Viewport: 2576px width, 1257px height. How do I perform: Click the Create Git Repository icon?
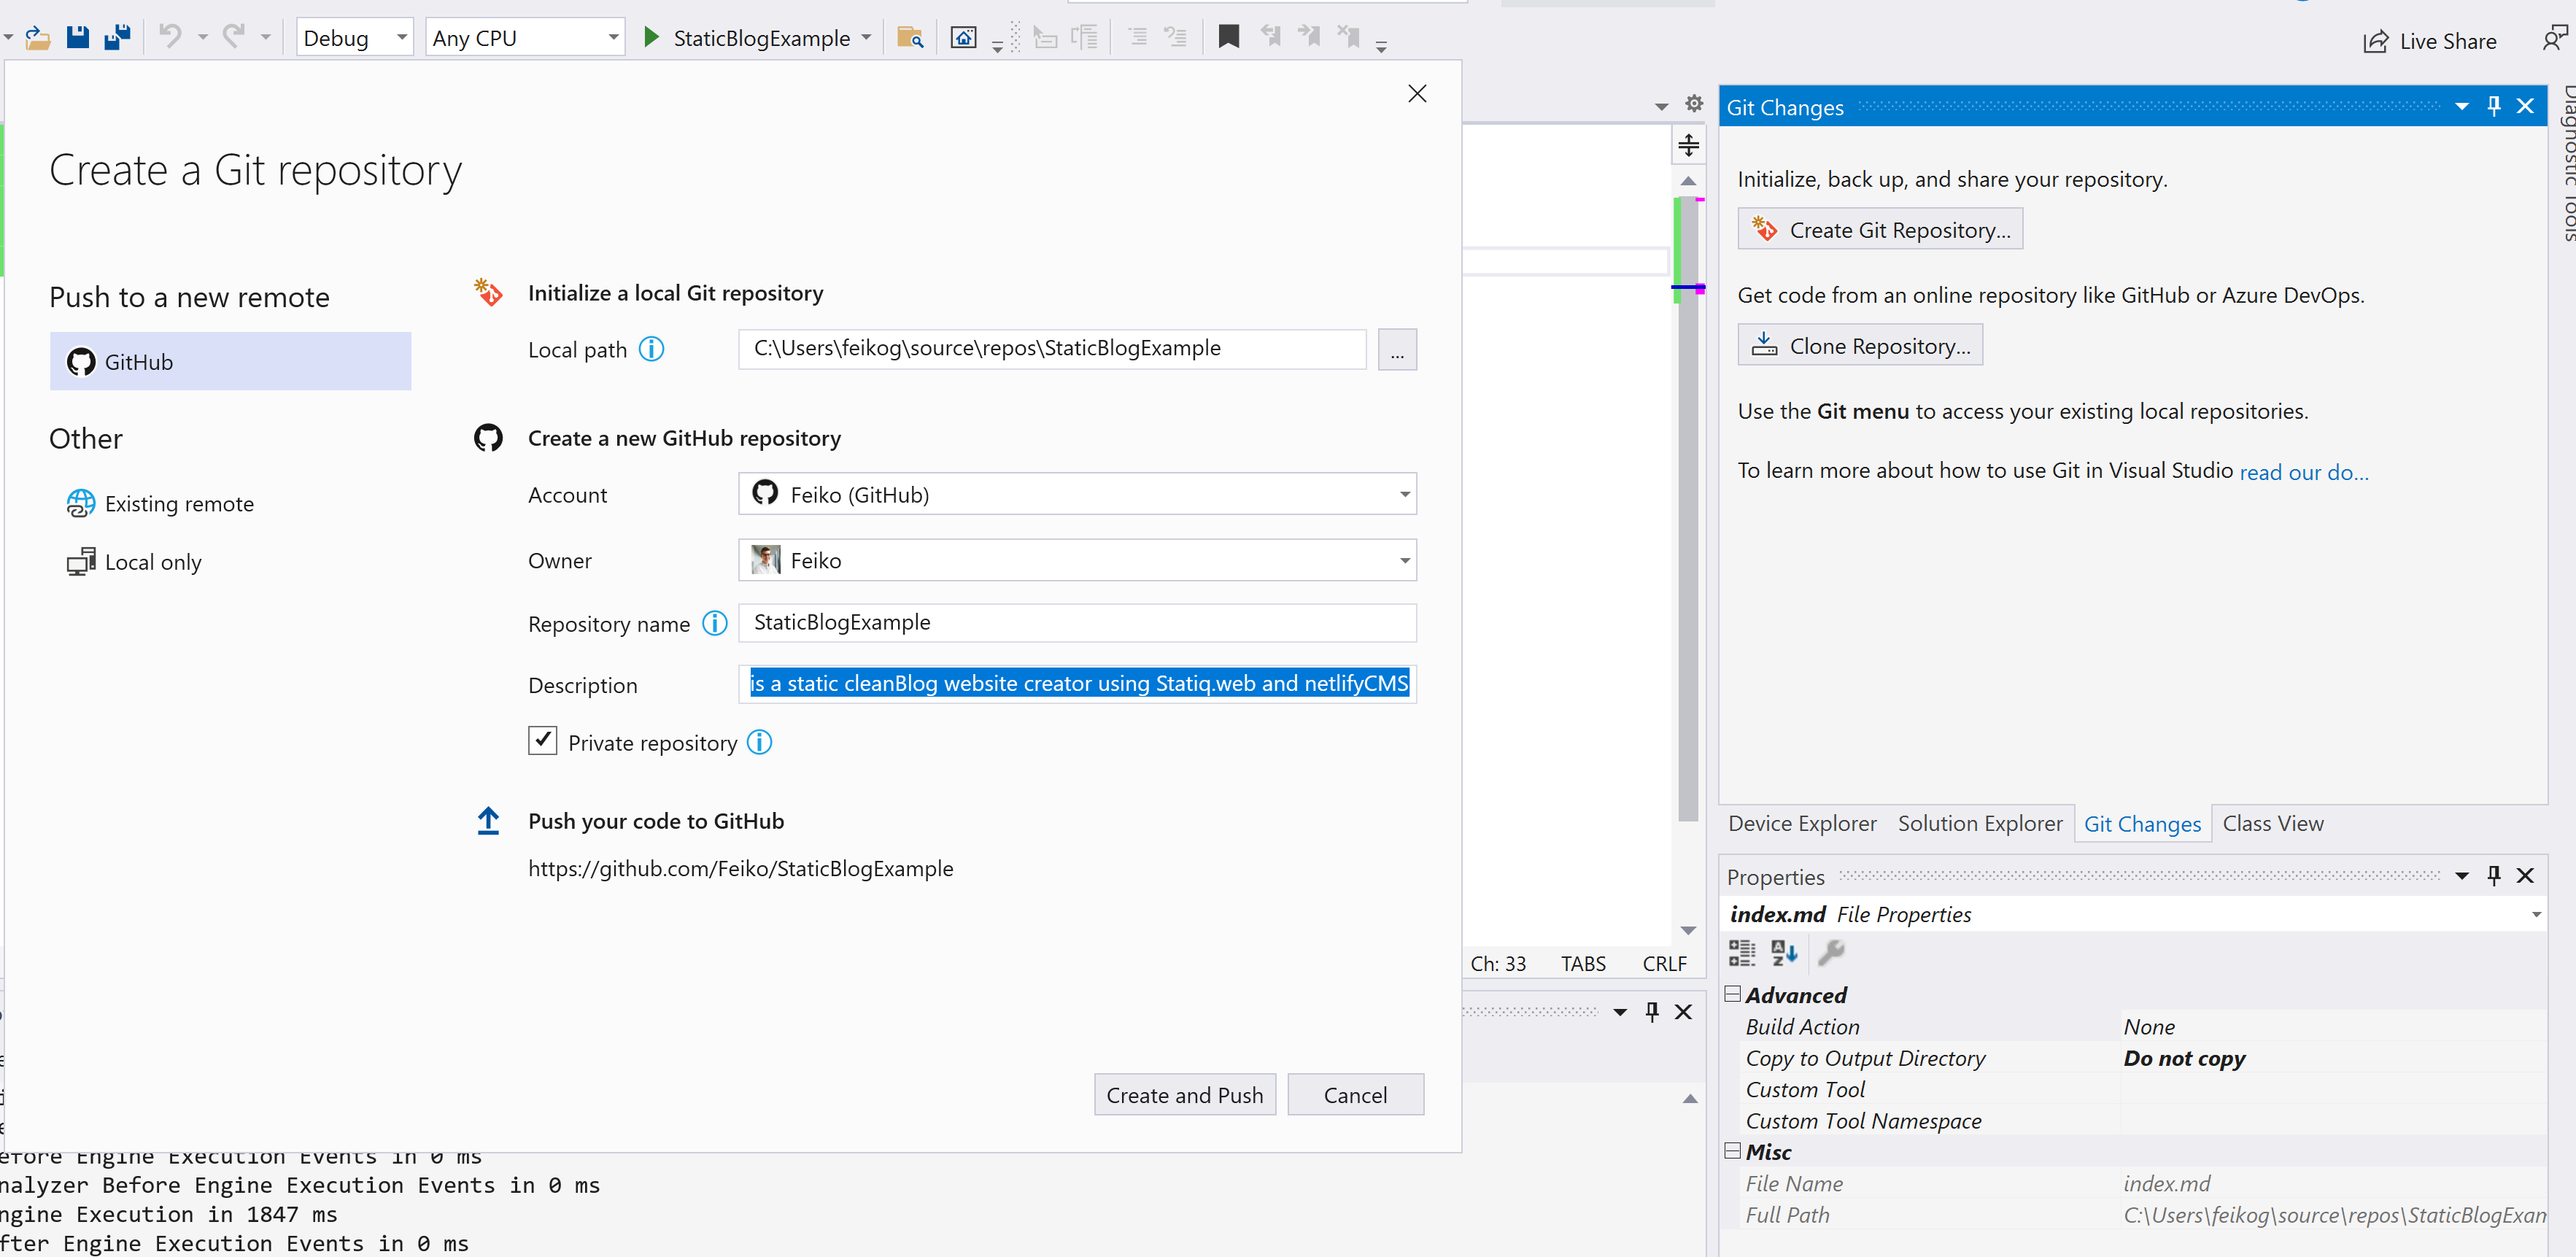[x=1766, y=228]
